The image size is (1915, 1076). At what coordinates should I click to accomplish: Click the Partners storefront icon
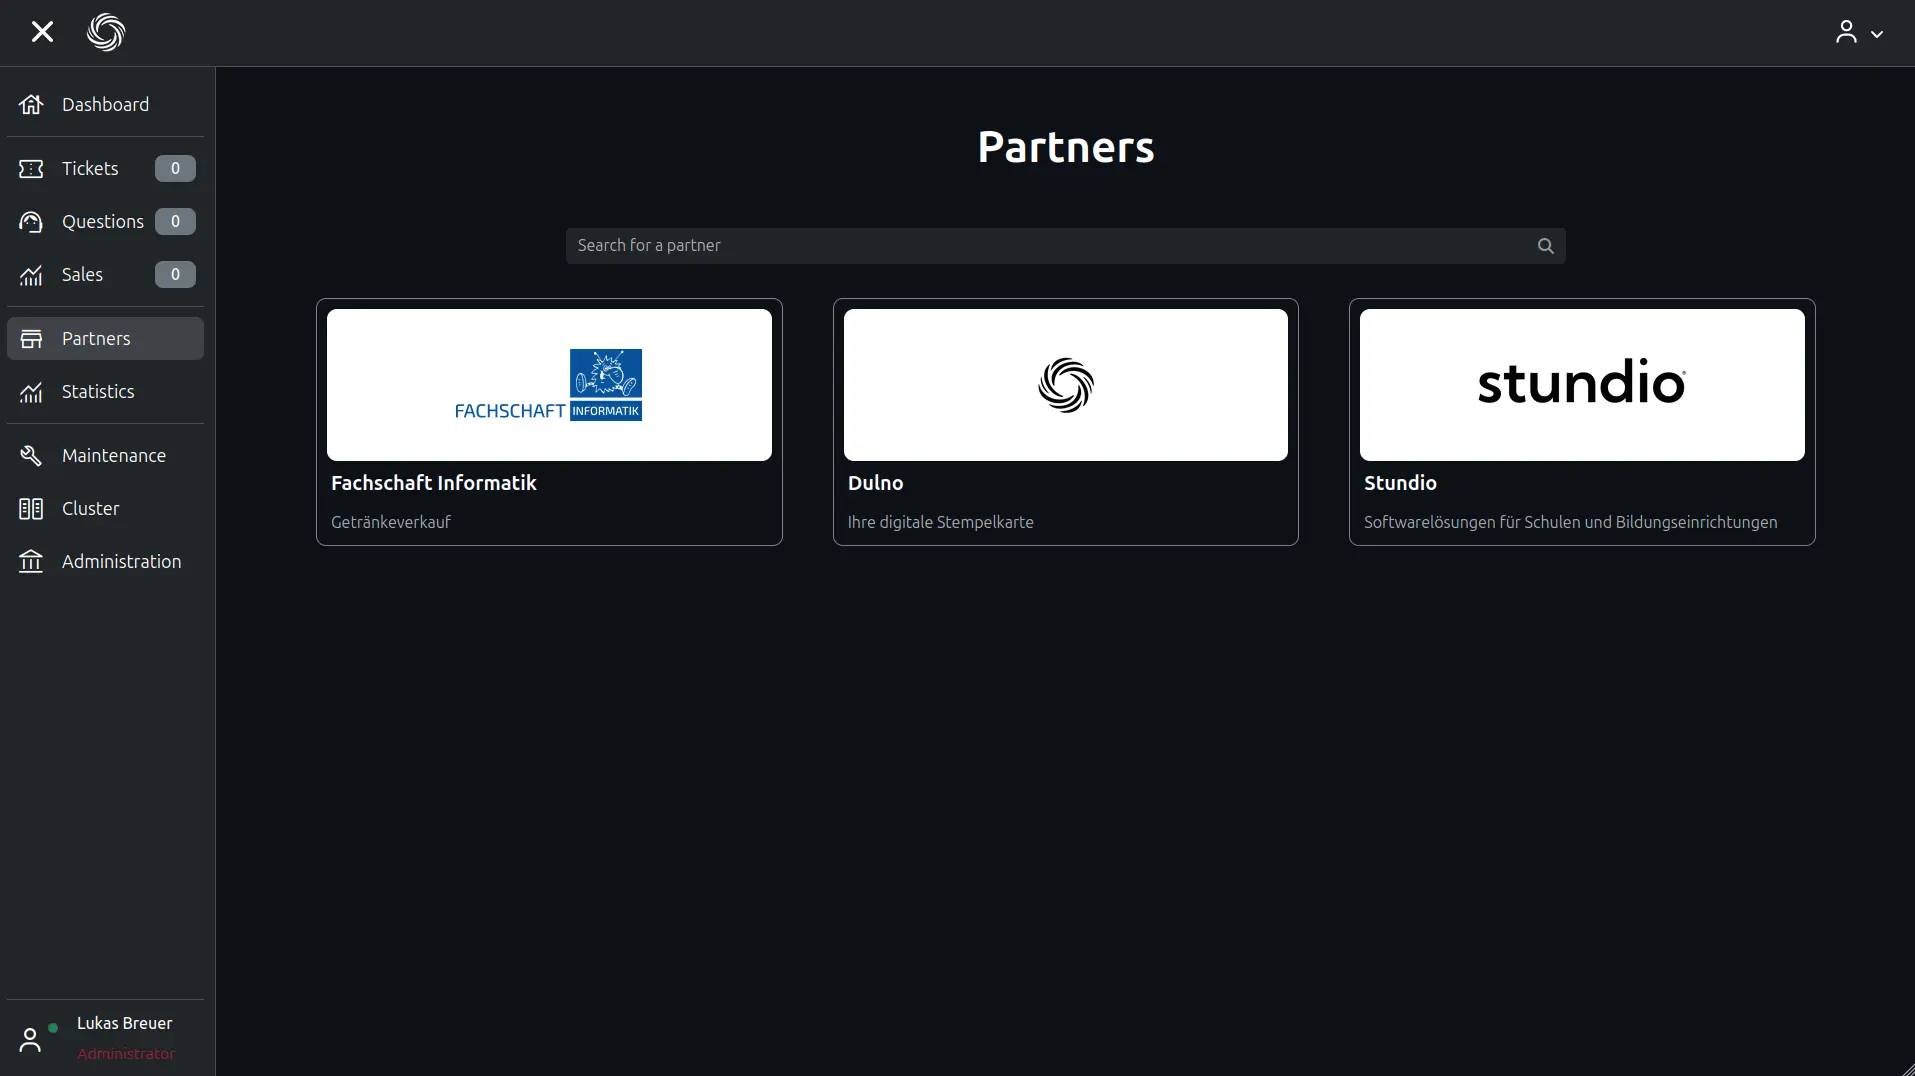click(31, 339)
